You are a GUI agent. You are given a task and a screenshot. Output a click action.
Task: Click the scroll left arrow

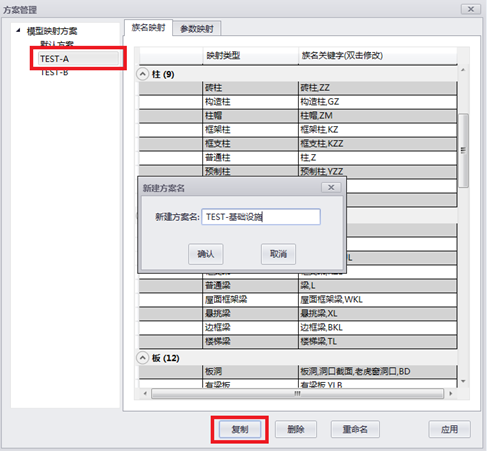click(x=145, y=394)
